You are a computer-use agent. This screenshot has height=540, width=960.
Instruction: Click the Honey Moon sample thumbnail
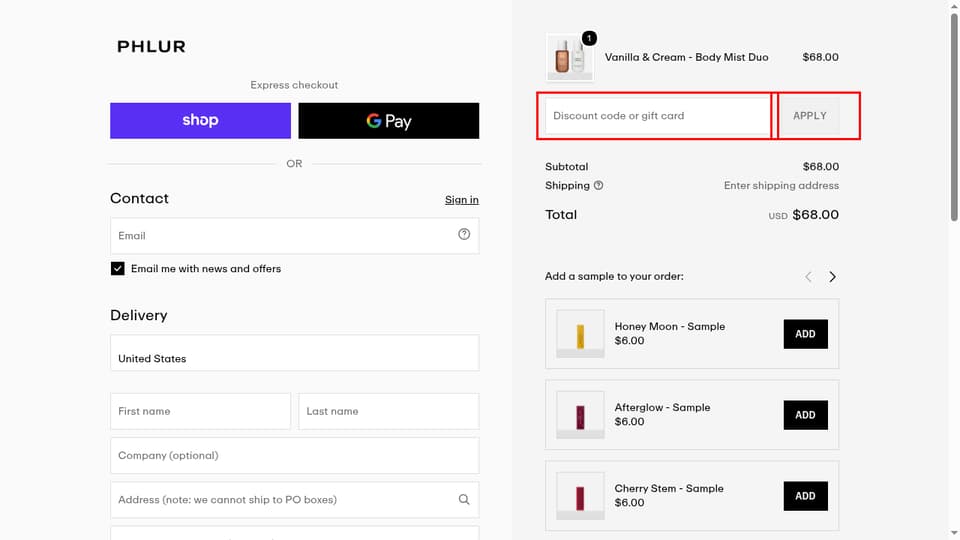point(580,334)
